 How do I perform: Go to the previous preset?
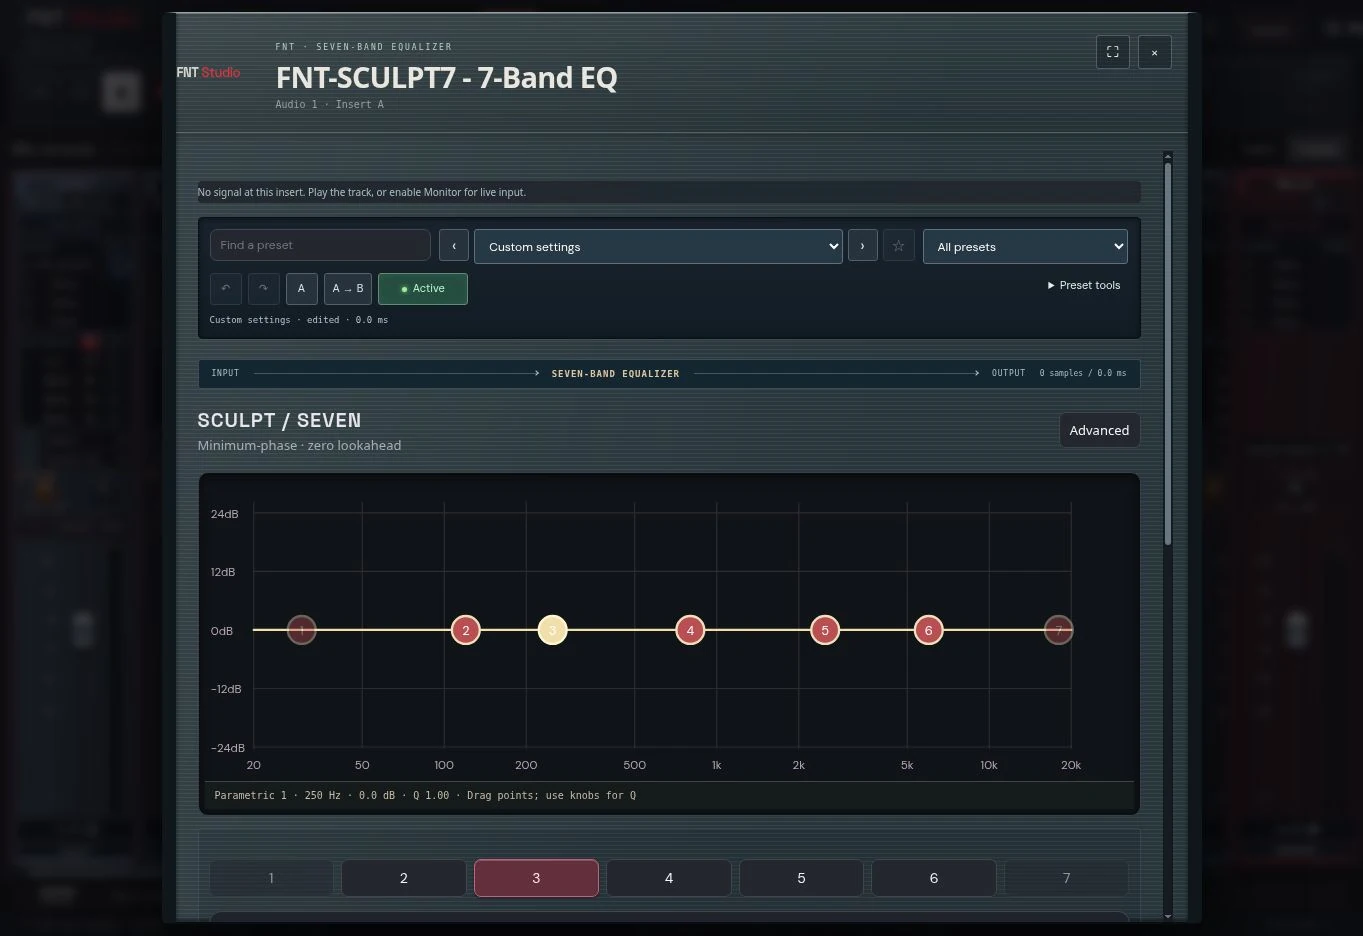(453, 246)
